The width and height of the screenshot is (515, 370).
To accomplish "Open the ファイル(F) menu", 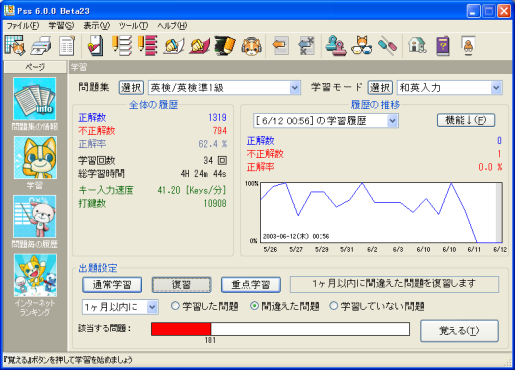I will 23,26.
